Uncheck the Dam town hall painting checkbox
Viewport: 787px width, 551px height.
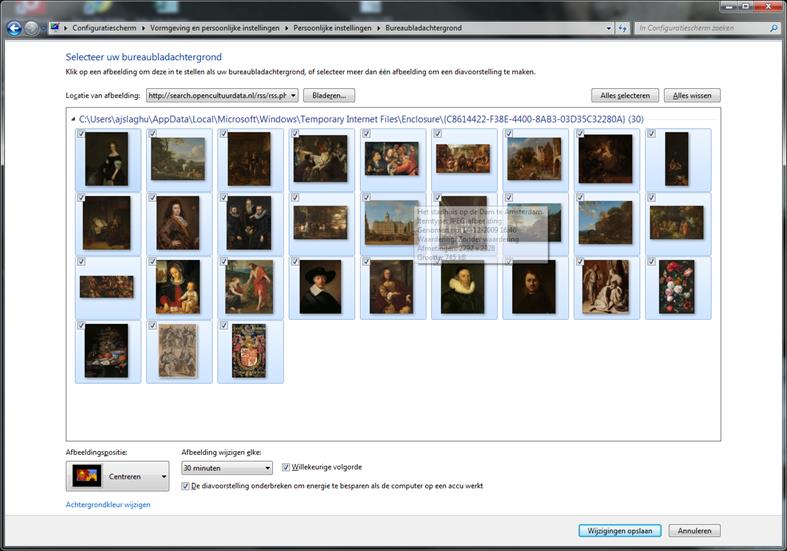pyautogui.click(x=366, y=198)
